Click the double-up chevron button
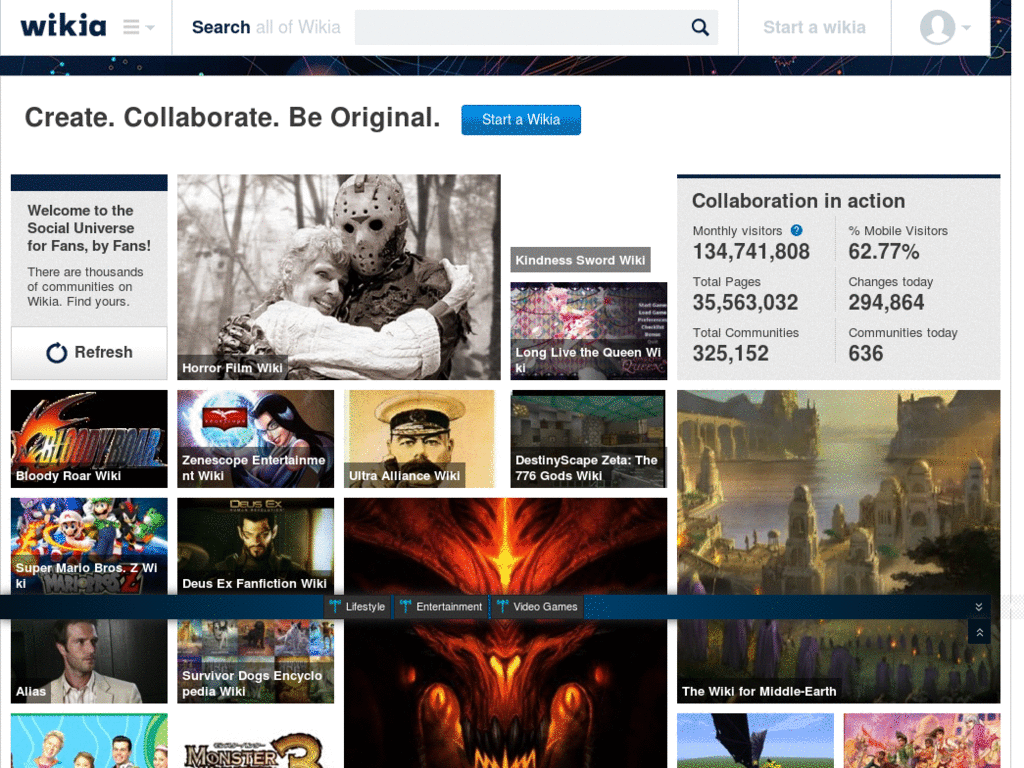Image resolution: width=1024 pixels, height=768 pixels. click(x=980, y=632)
